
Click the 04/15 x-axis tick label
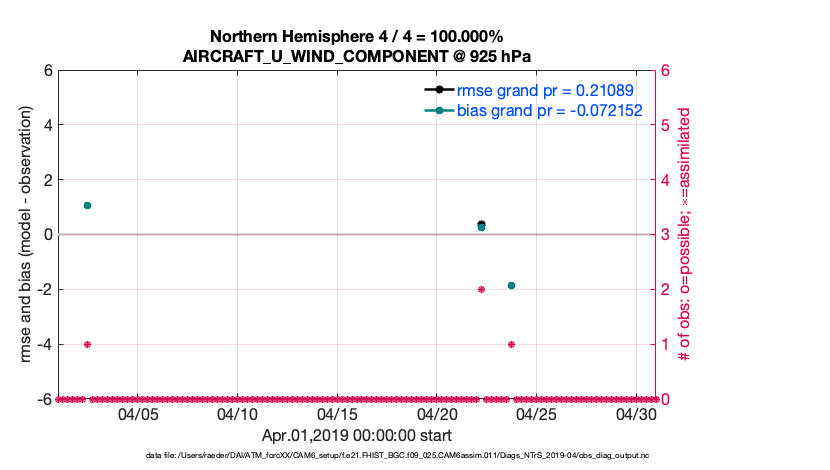click(x=338, y=414)
